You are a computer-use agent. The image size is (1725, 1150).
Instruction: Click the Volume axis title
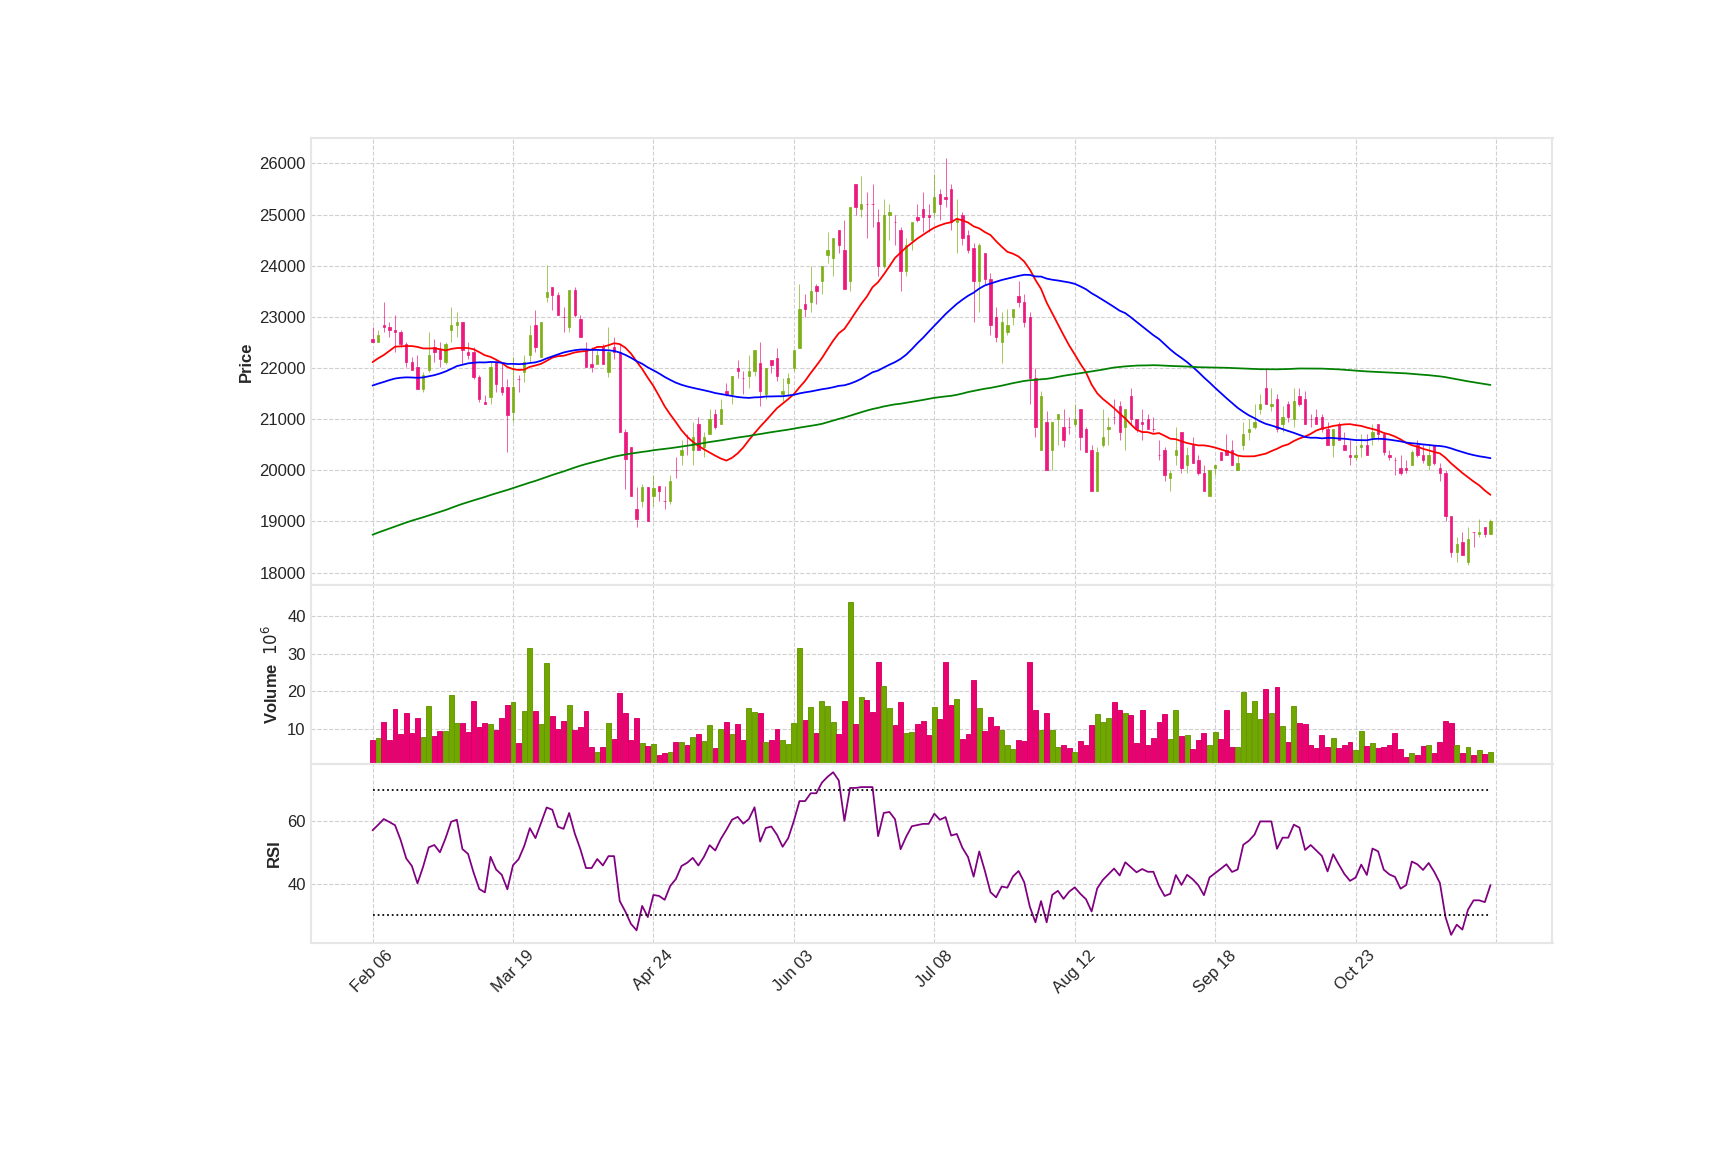[270, 694]
